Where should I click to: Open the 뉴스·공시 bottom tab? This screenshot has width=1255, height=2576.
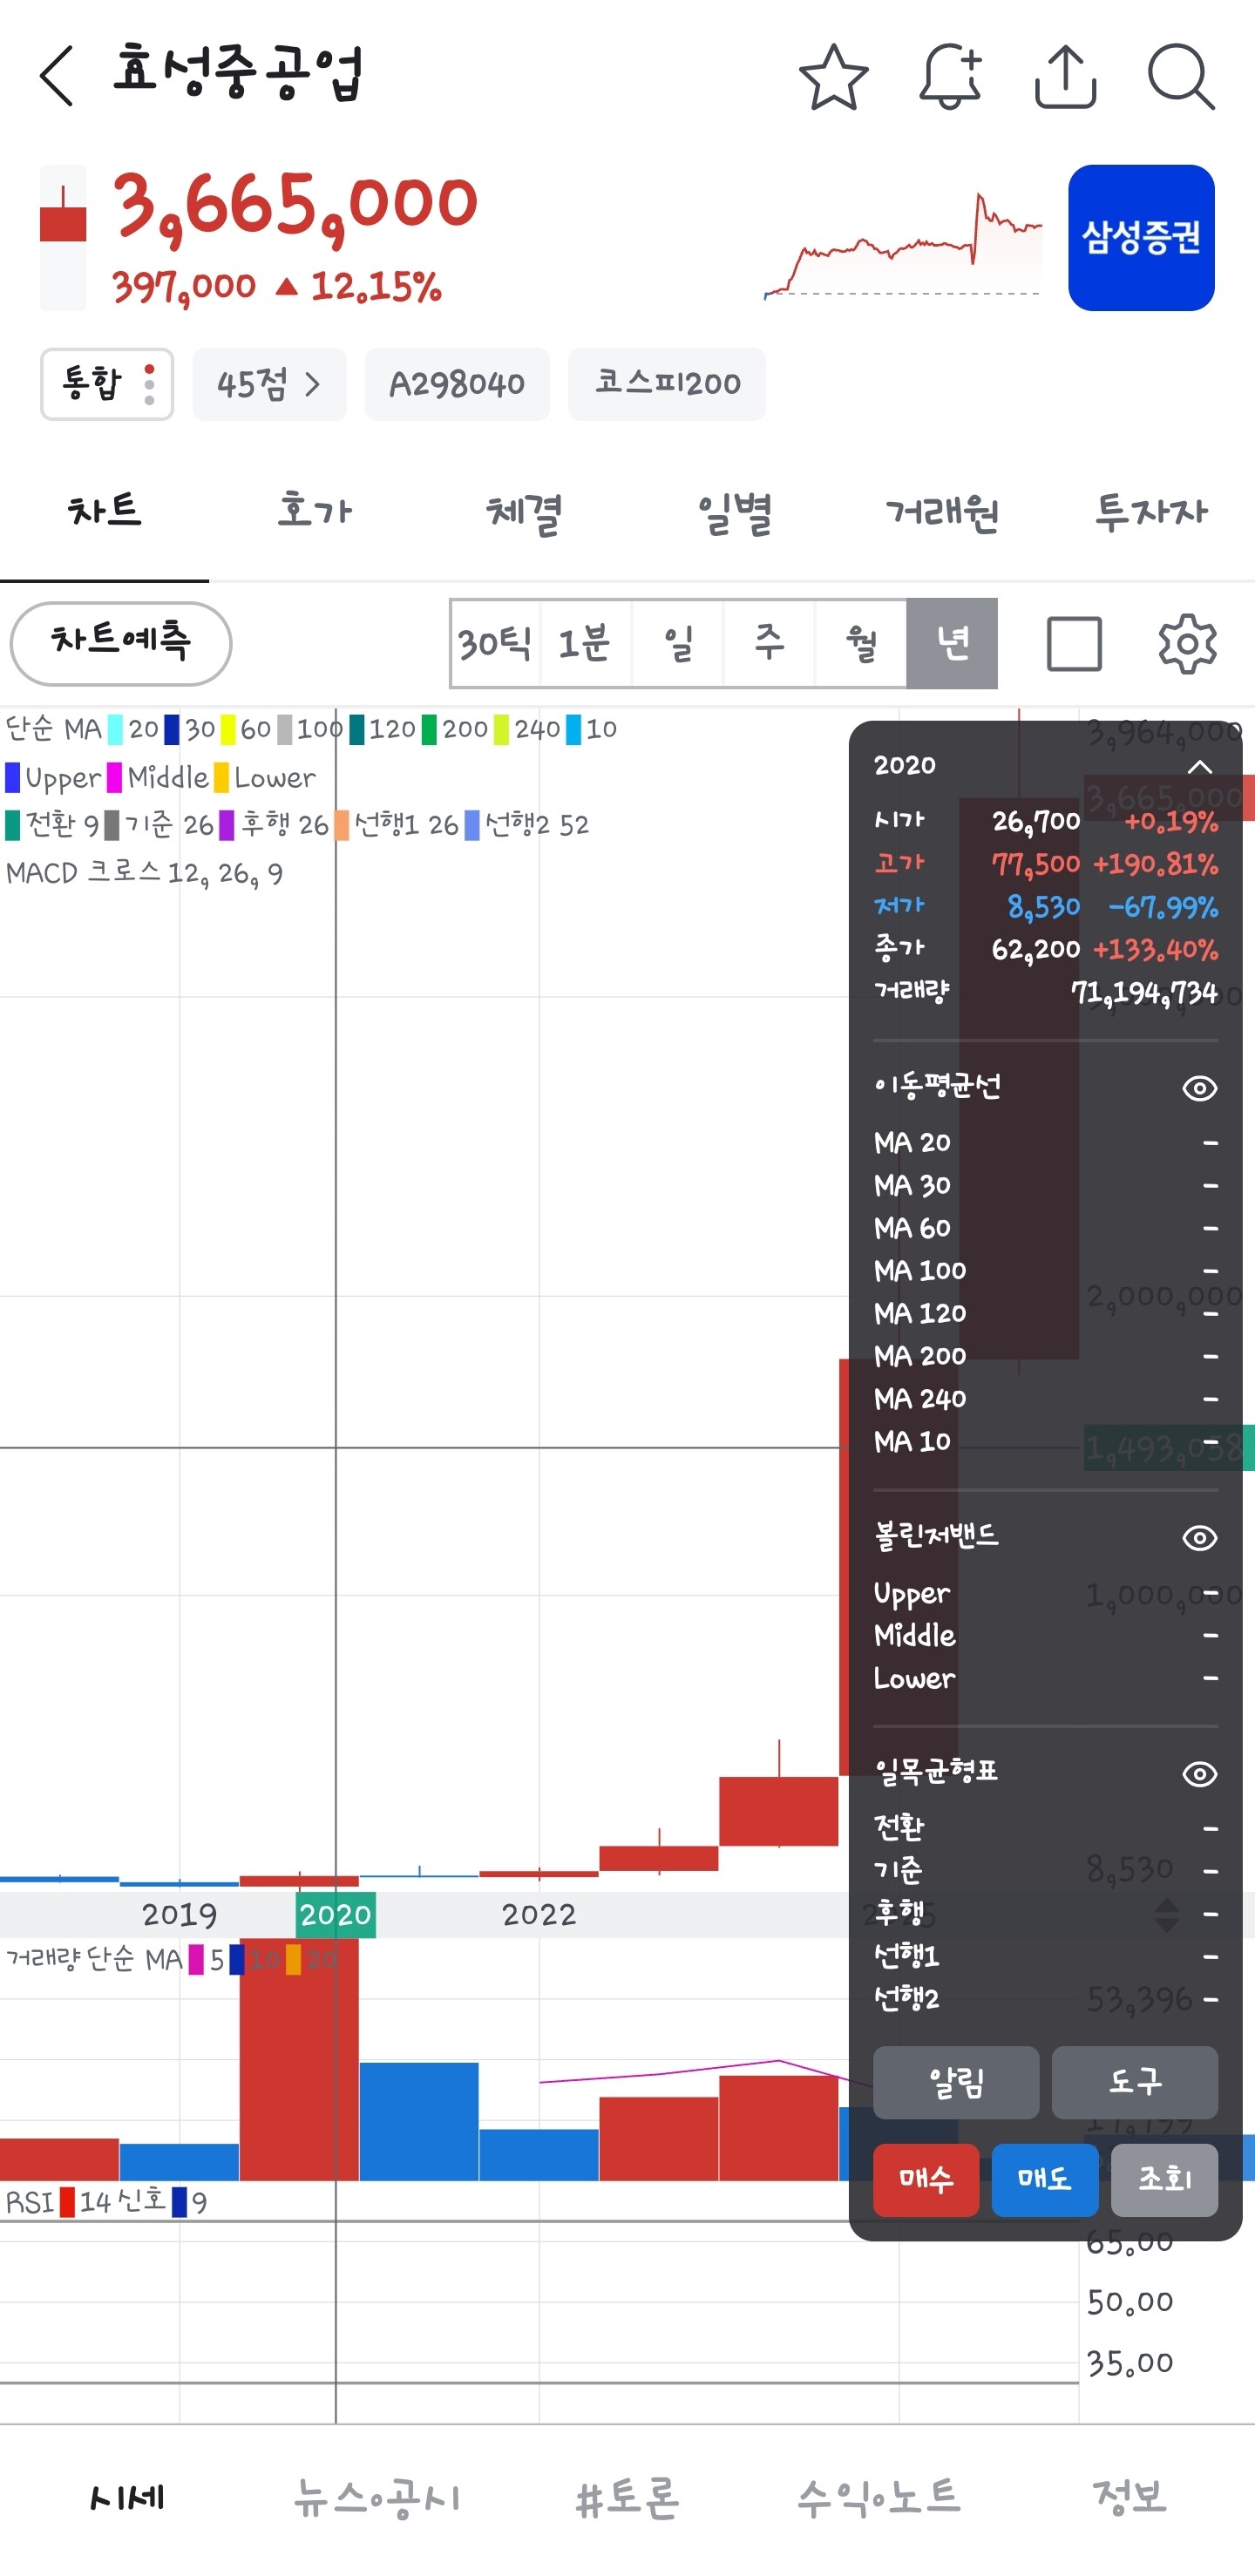pyautogui.click(x=377, y=2498)
